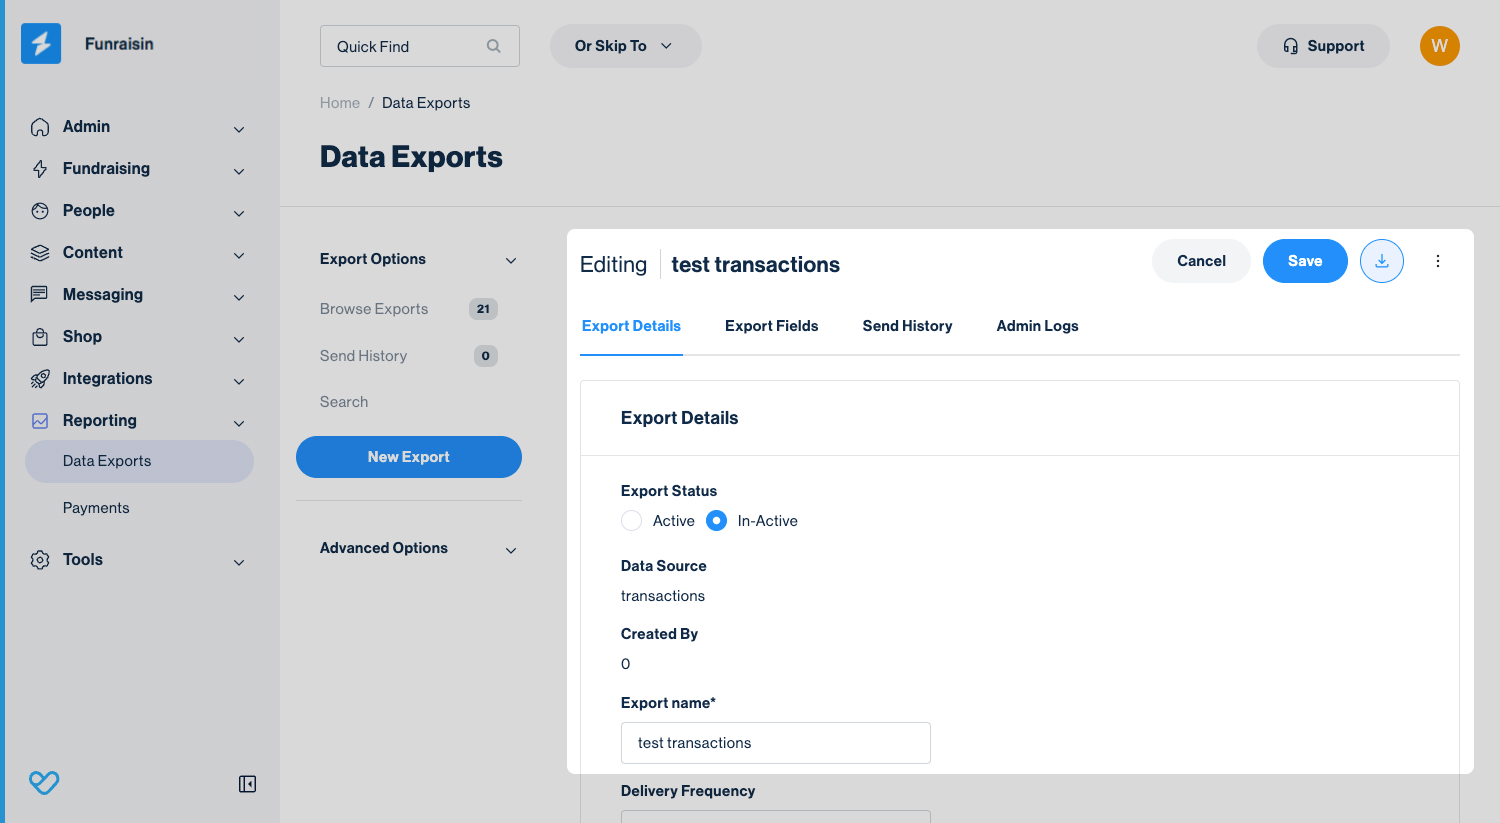Switch to the Export Fields tab
Image resolution: width=1500 pixels, height=823 pixels.
click(771, 326)
